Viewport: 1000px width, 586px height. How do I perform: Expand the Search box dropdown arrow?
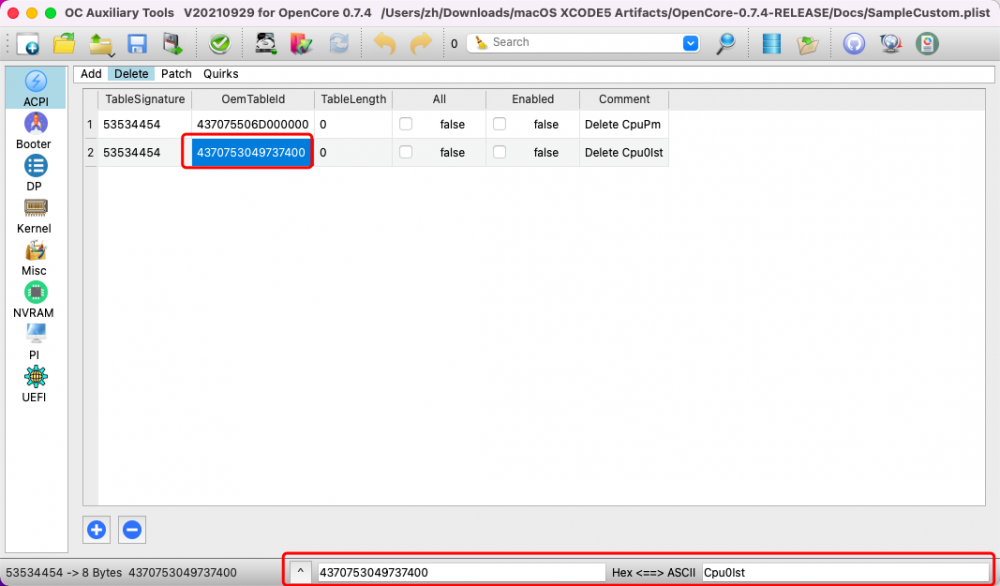coord(691,43)
